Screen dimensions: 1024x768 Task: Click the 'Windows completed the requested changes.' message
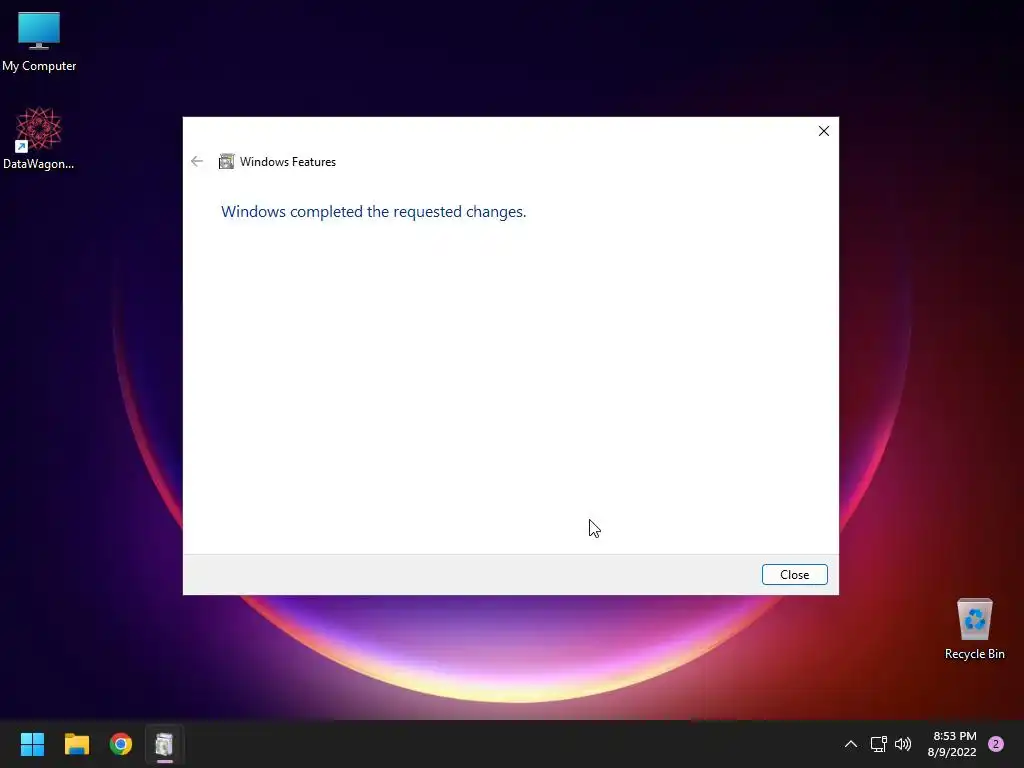point(374,212)
